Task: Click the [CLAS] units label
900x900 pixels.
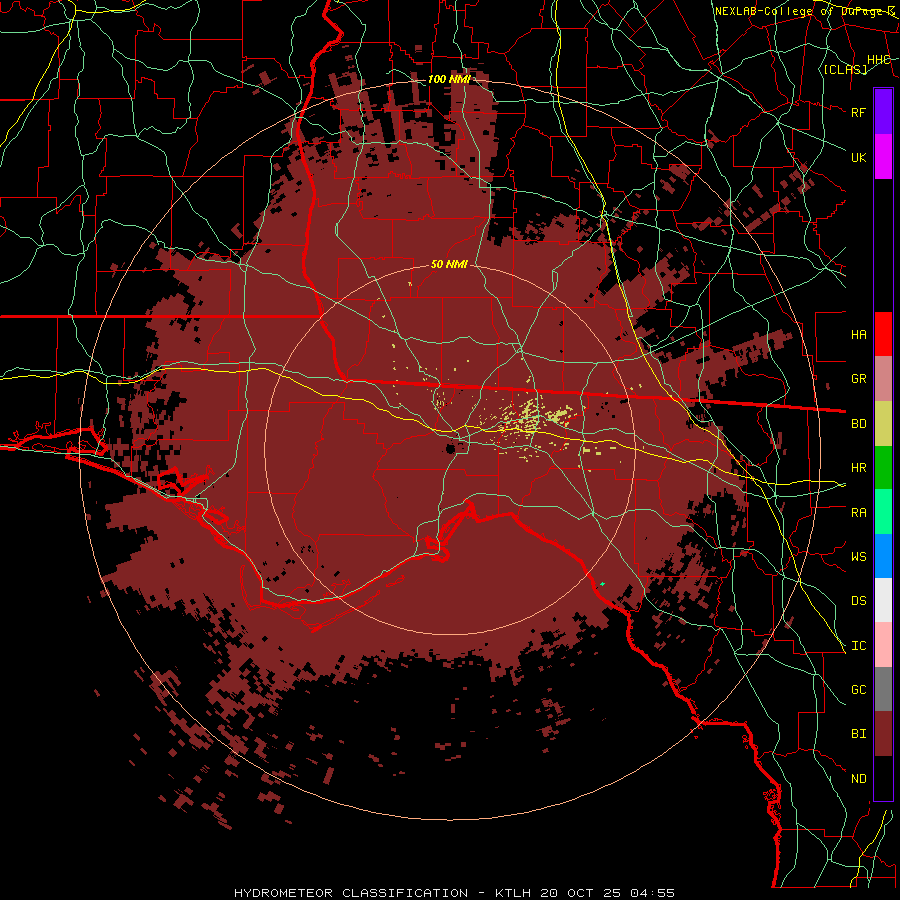Action: [x=845, y=70]
